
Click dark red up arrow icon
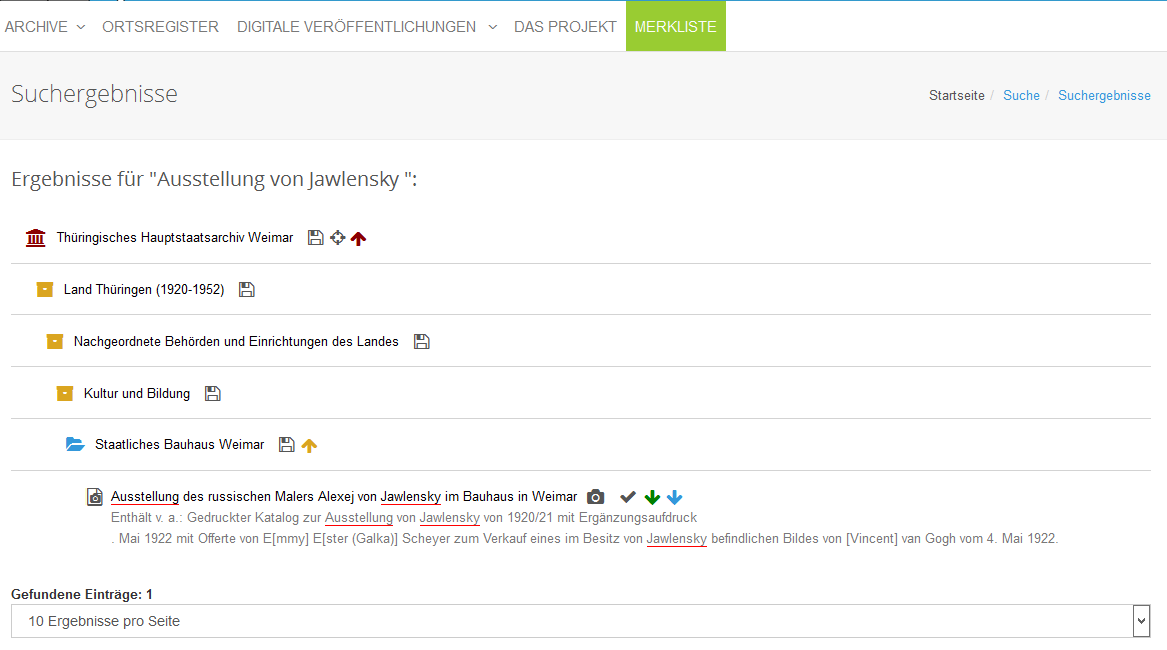click(359, 238)
